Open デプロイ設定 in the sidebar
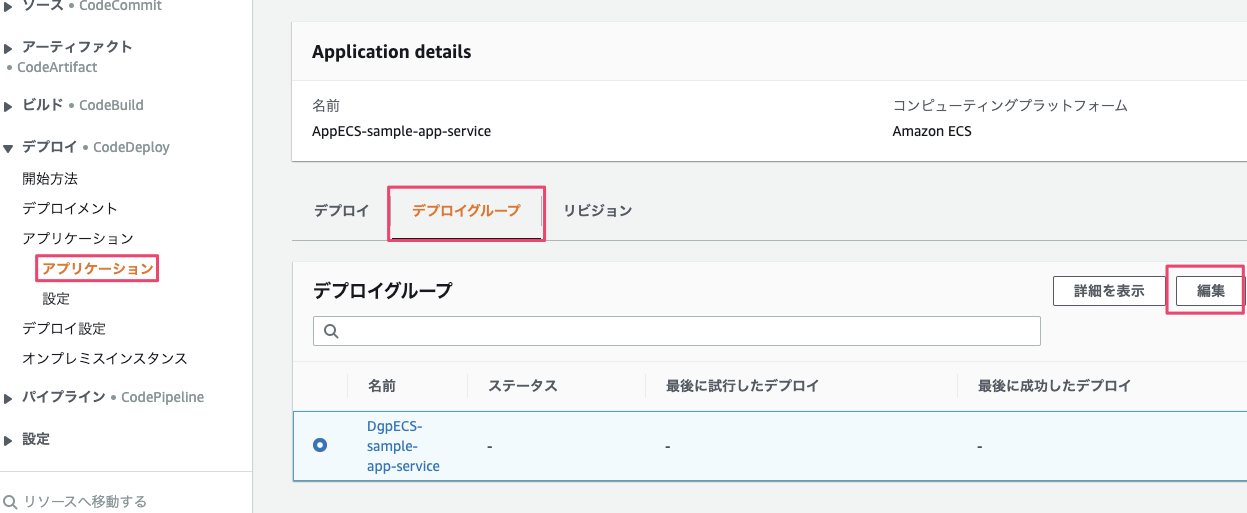Viewport: 1247px width, 513px height. (64, 329)
